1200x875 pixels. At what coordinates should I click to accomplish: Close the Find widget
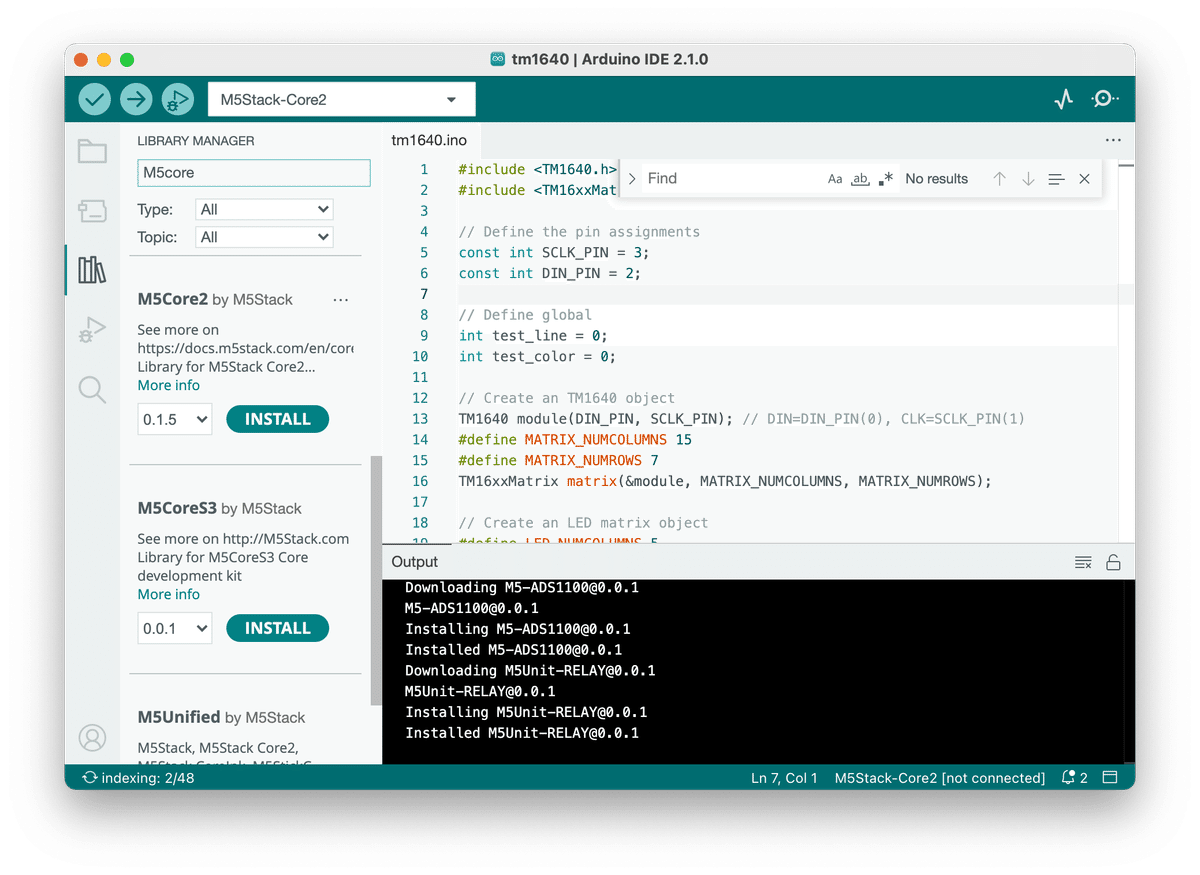point(1084,179)
